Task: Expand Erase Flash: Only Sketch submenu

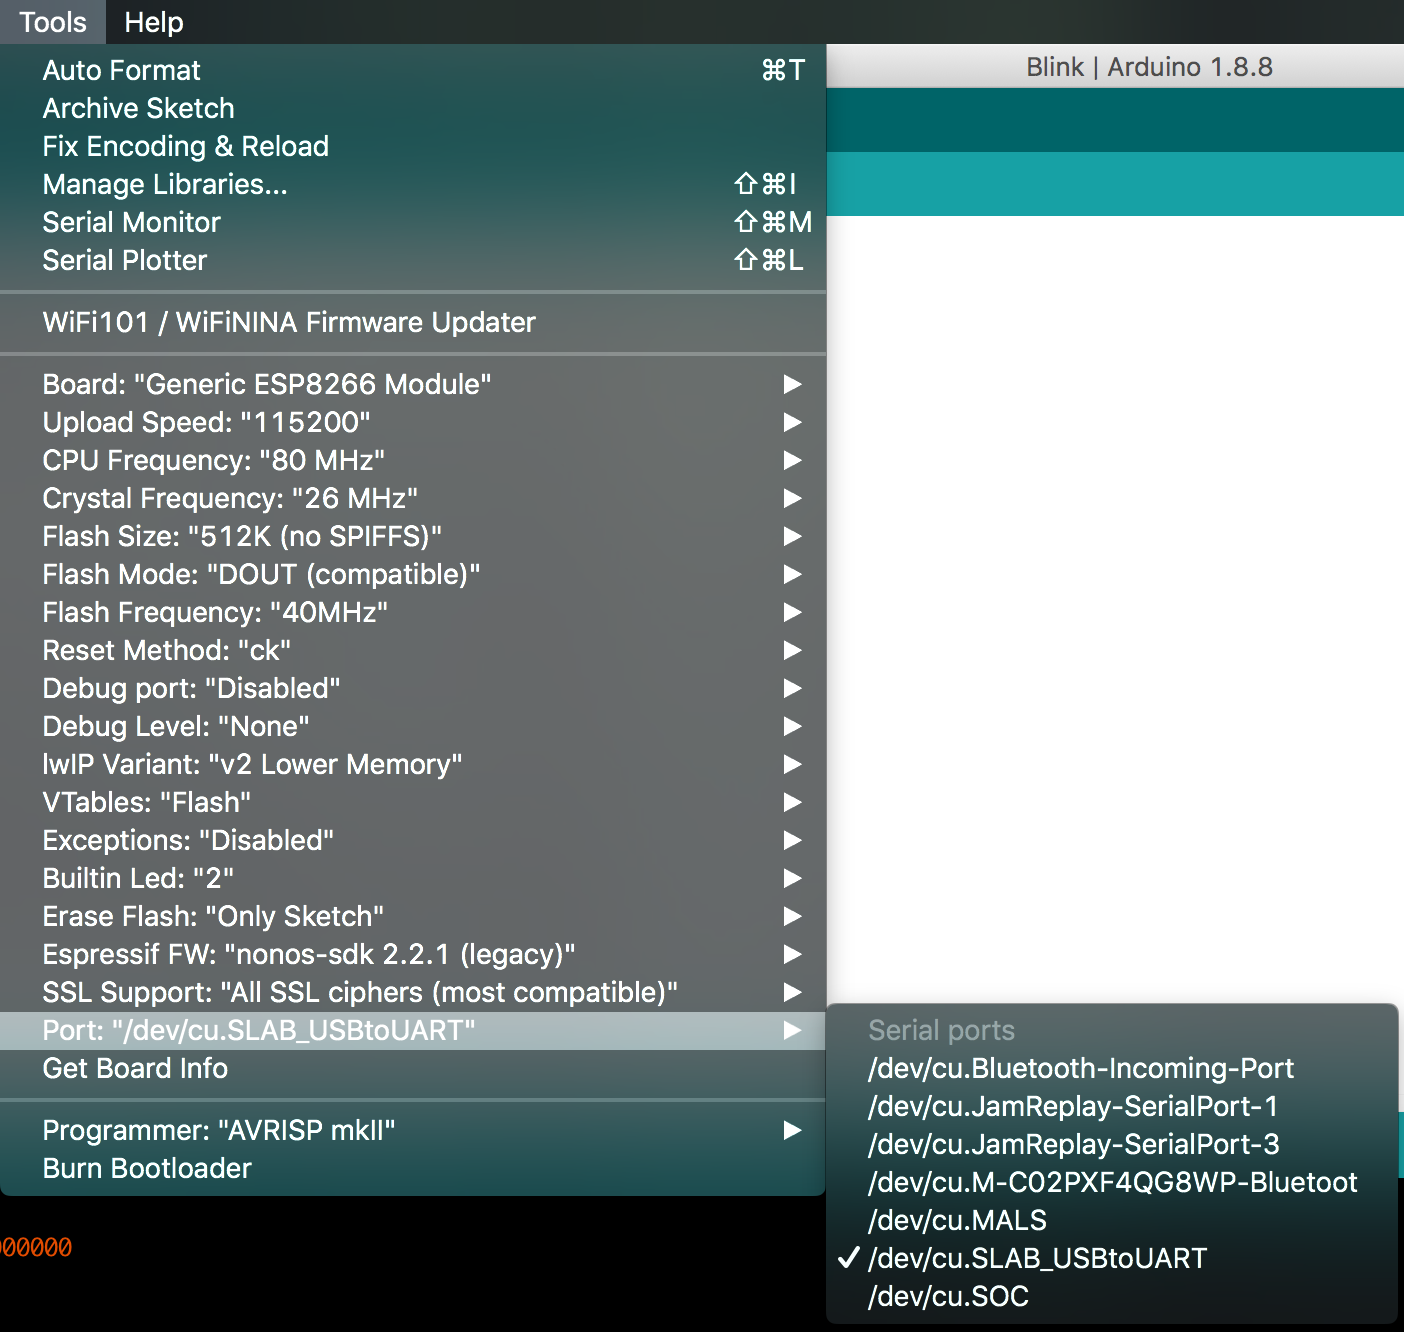Action: (x=413, y=916)
